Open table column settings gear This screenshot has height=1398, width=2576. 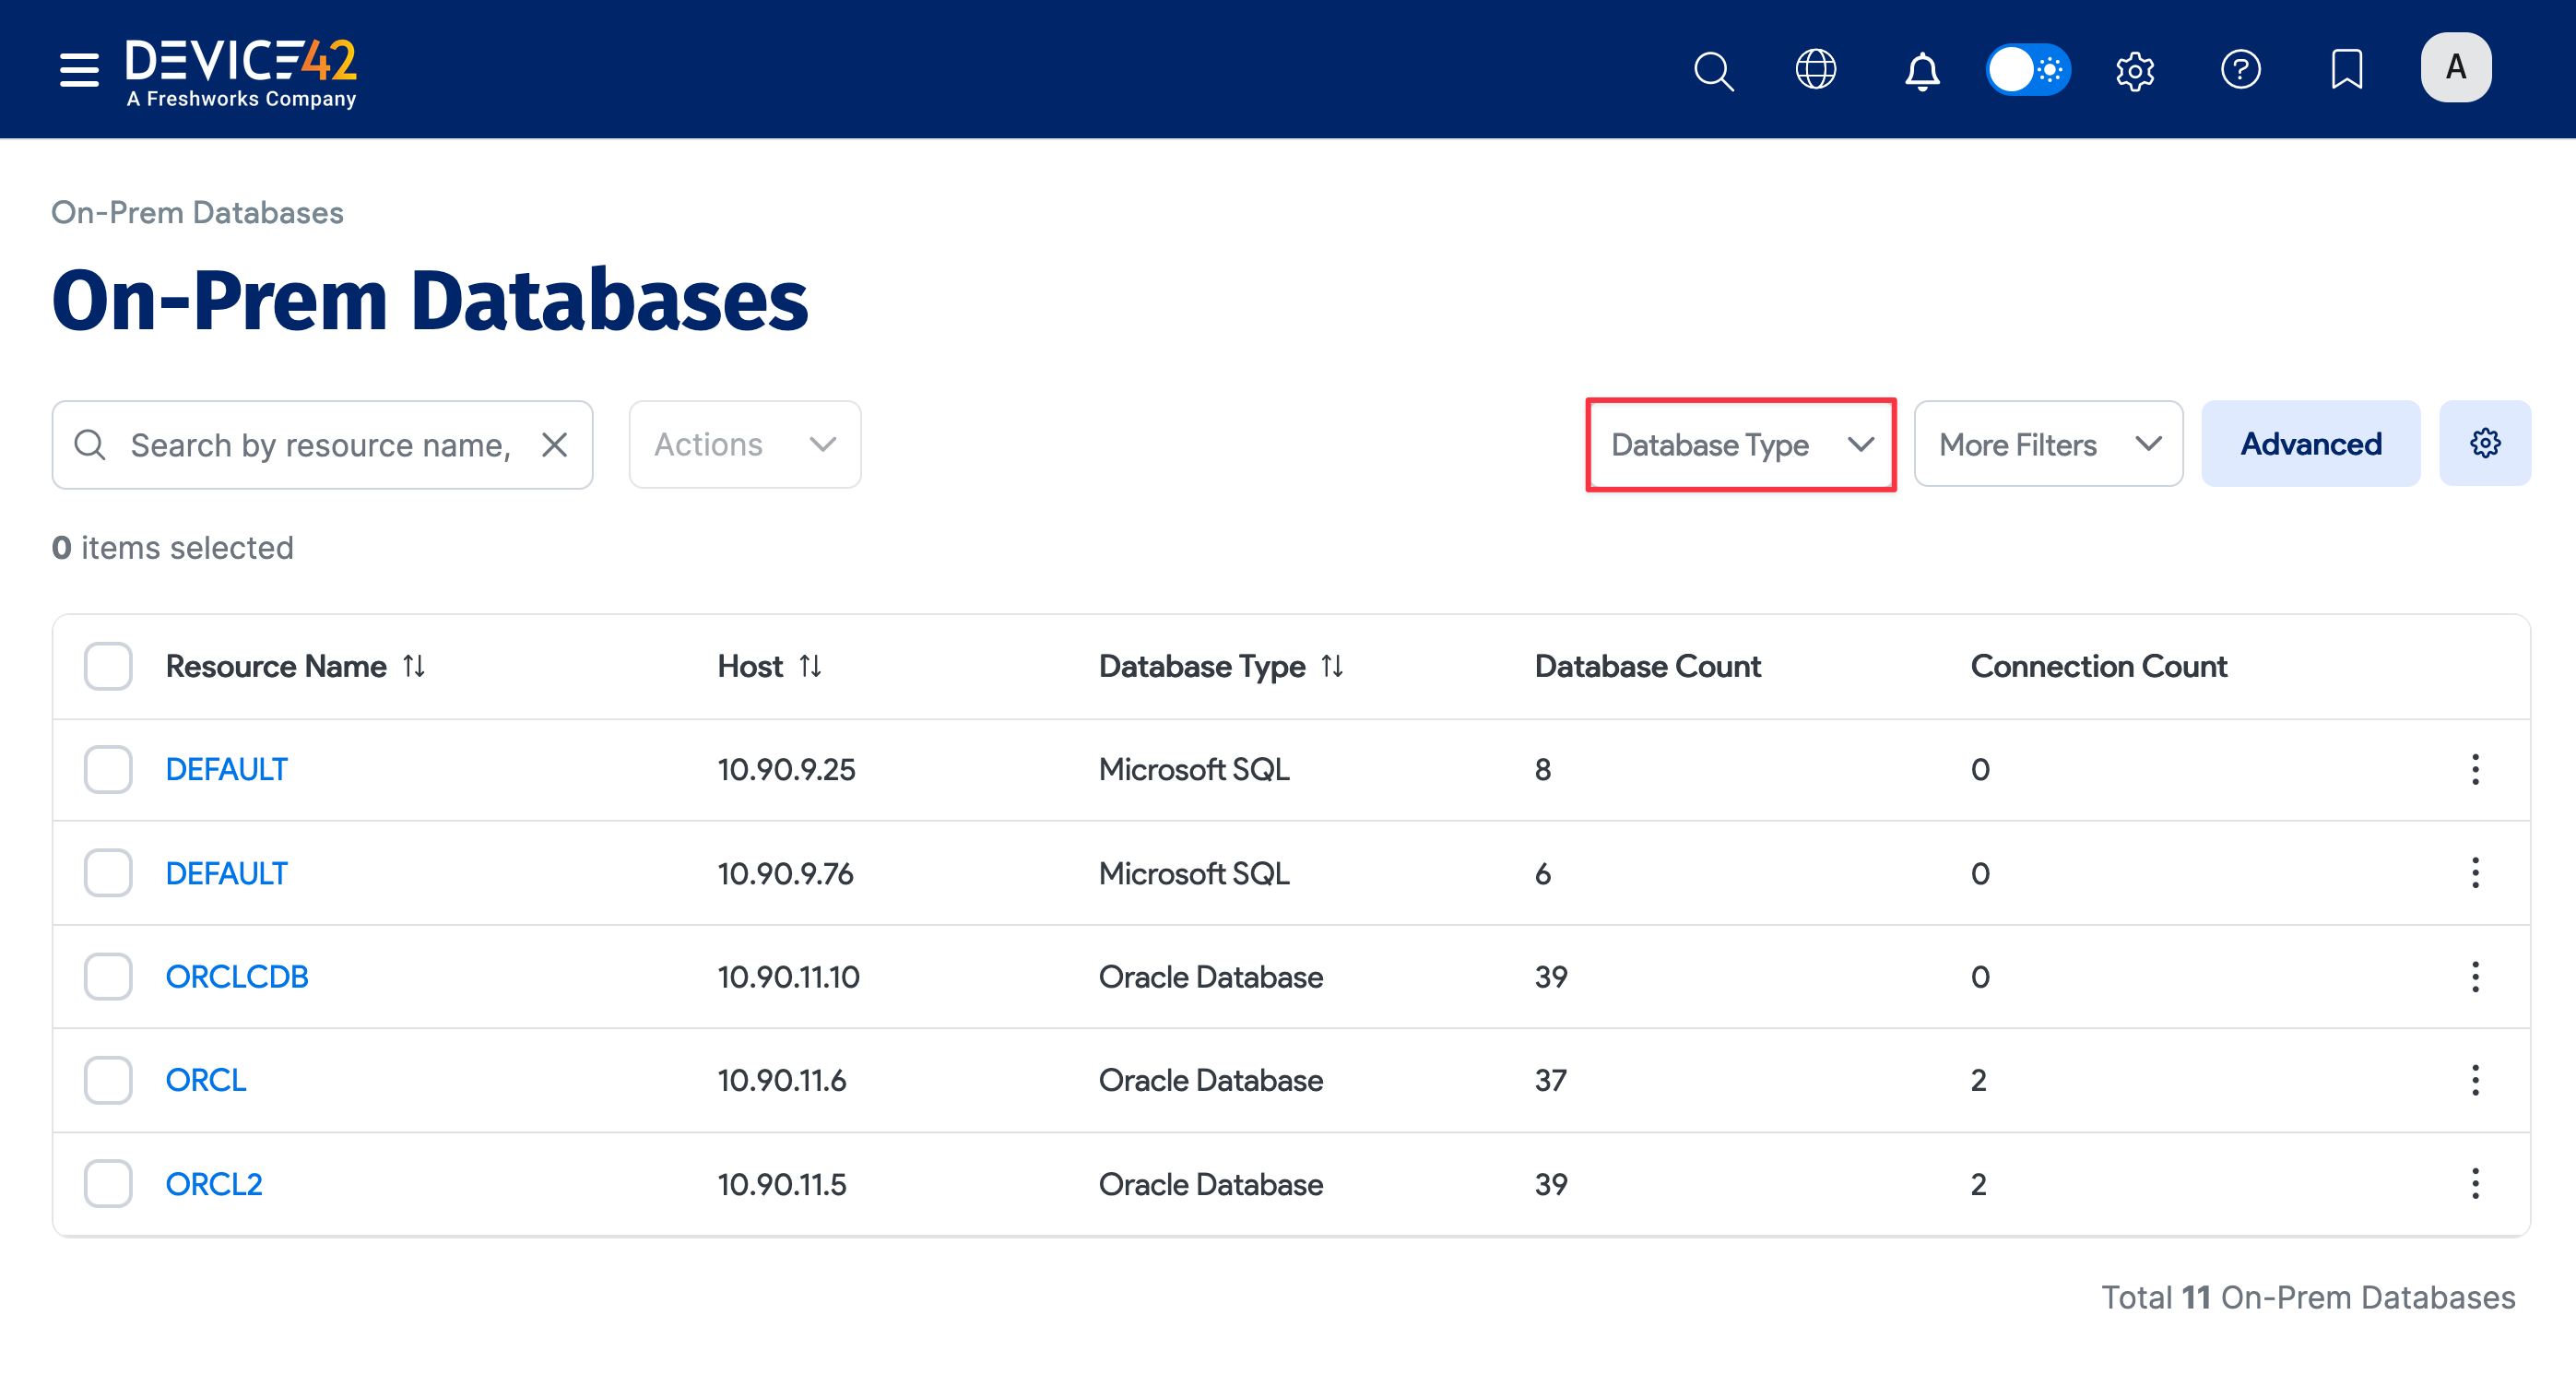tap(2484, 443)
